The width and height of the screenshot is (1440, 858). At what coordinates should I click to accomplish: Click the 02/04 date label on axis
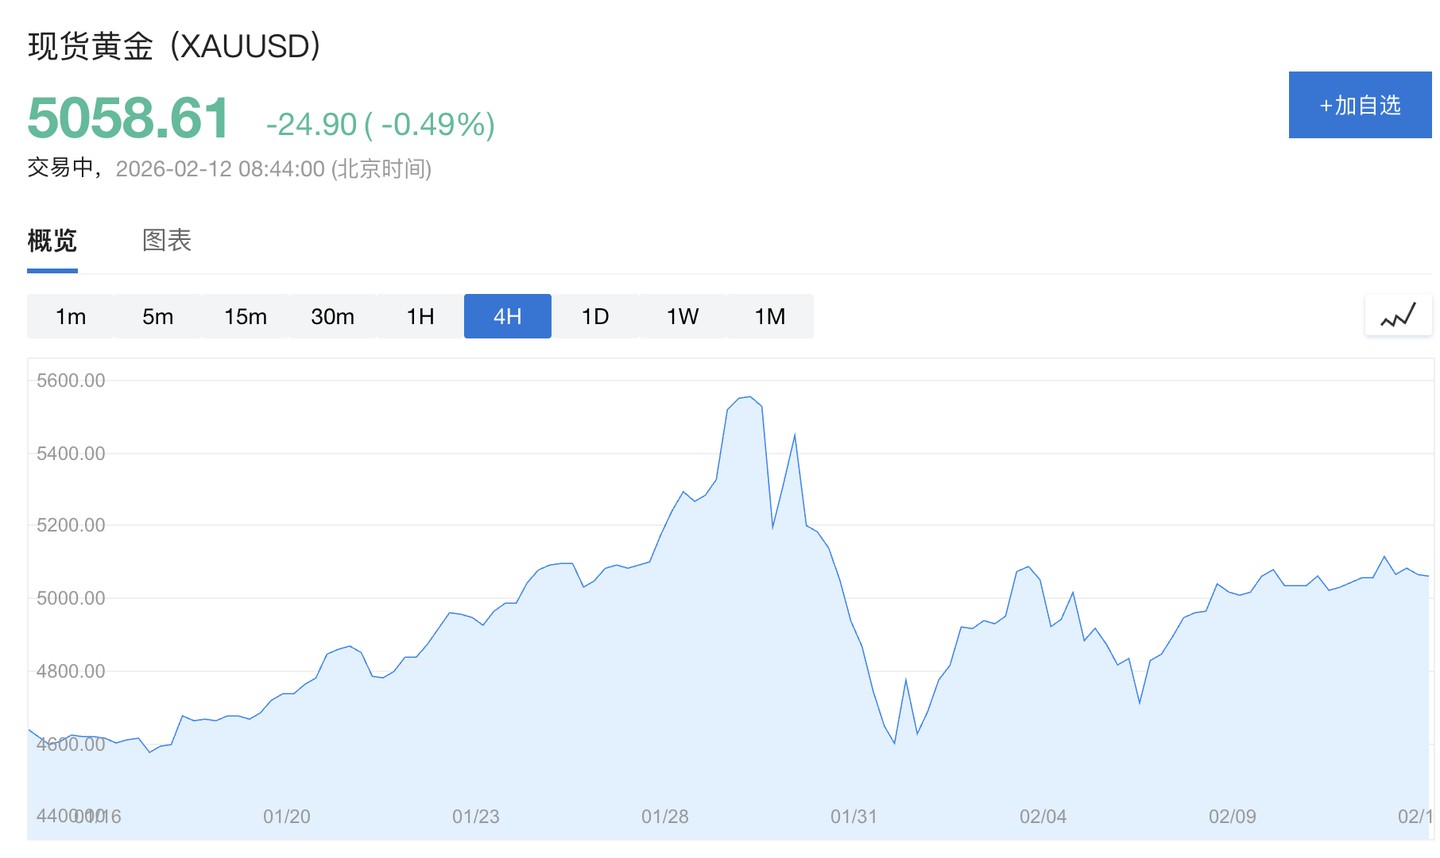pos(1042,817)
